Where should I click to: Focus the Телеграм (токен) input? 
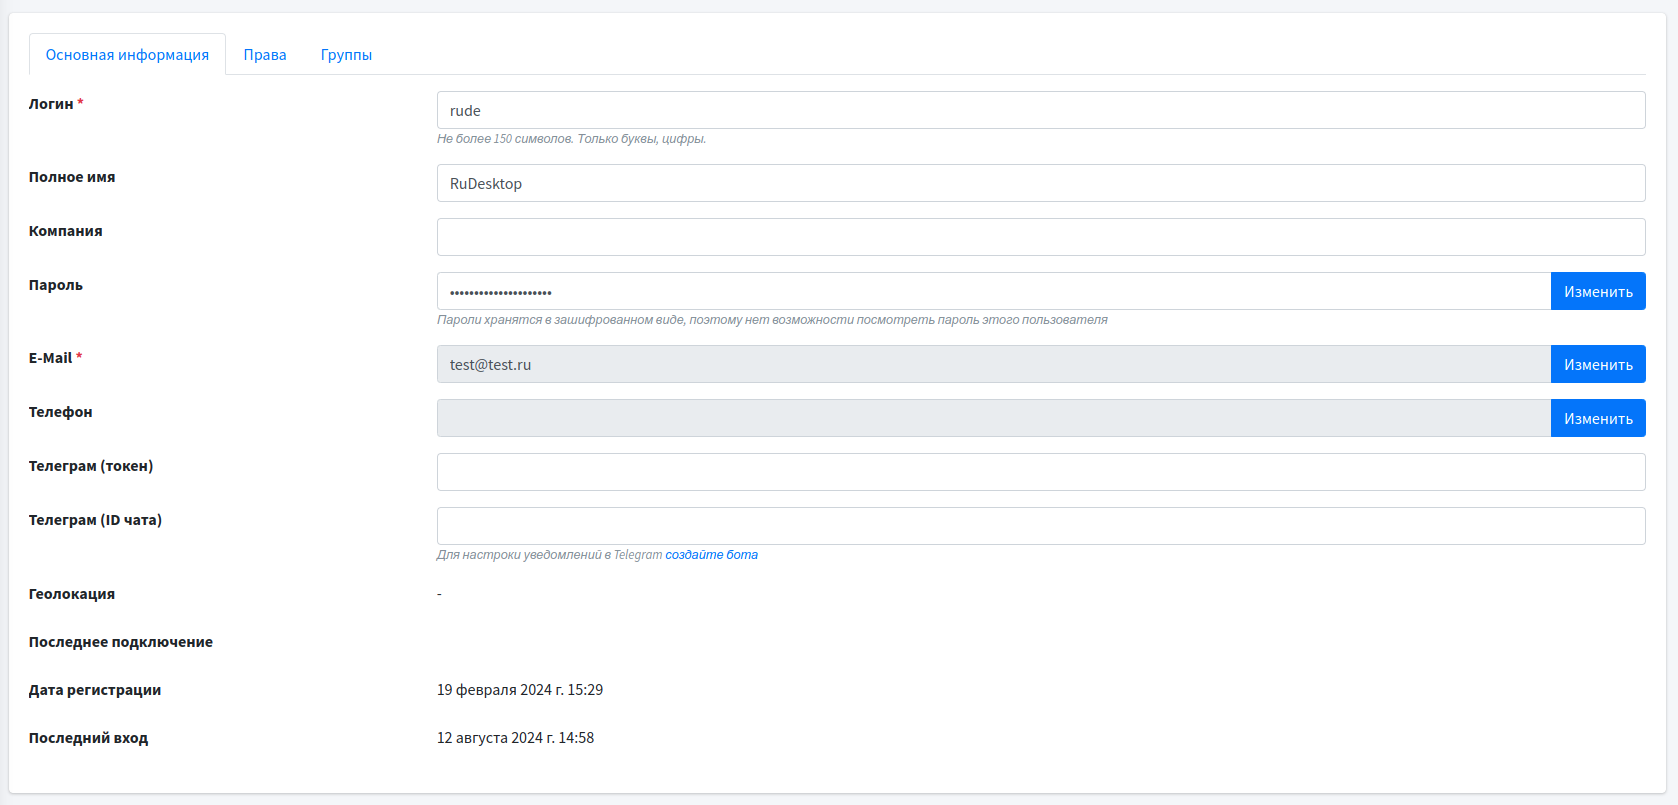(1040, 473)
